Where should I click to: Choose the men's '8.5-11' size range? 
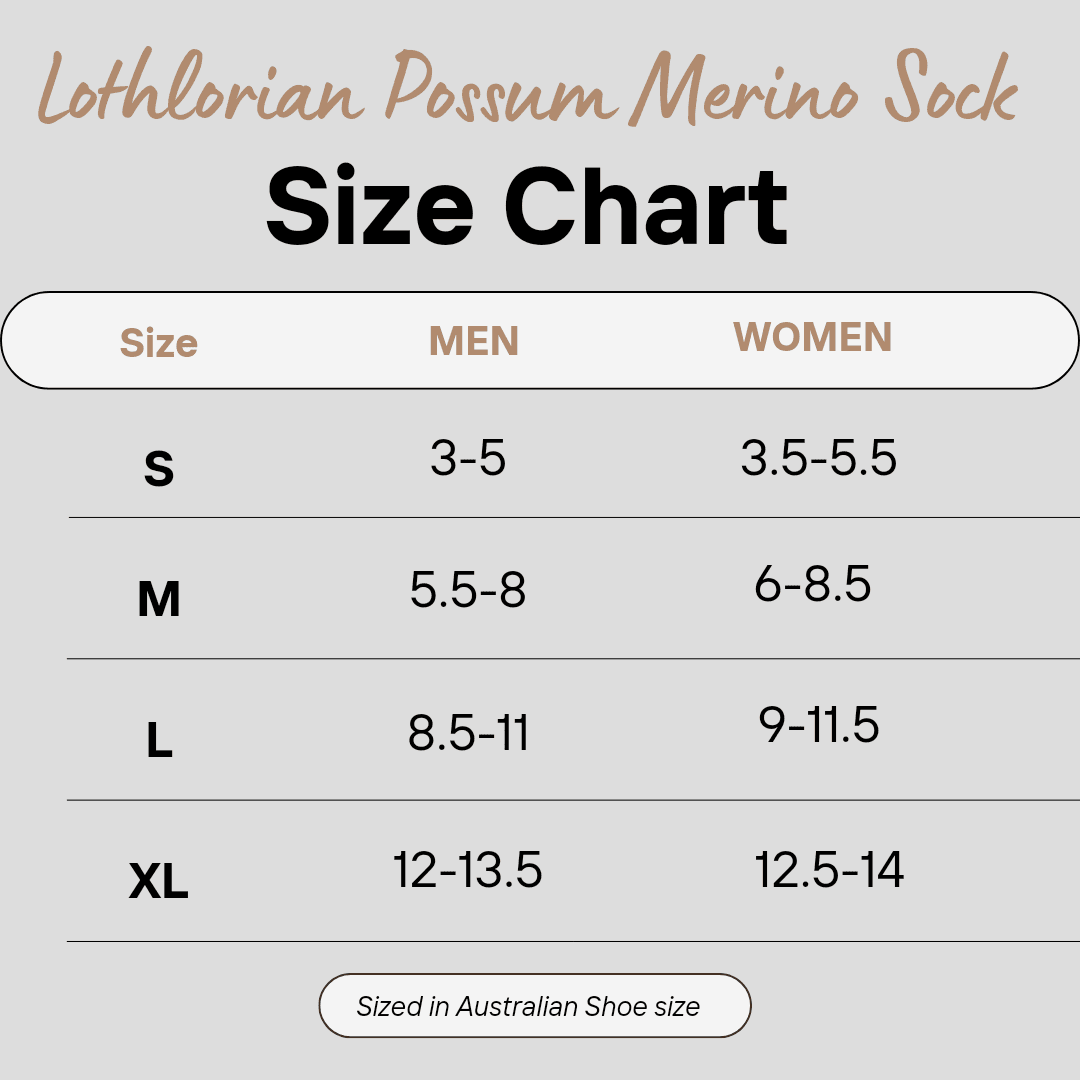[x=468, y=733]
